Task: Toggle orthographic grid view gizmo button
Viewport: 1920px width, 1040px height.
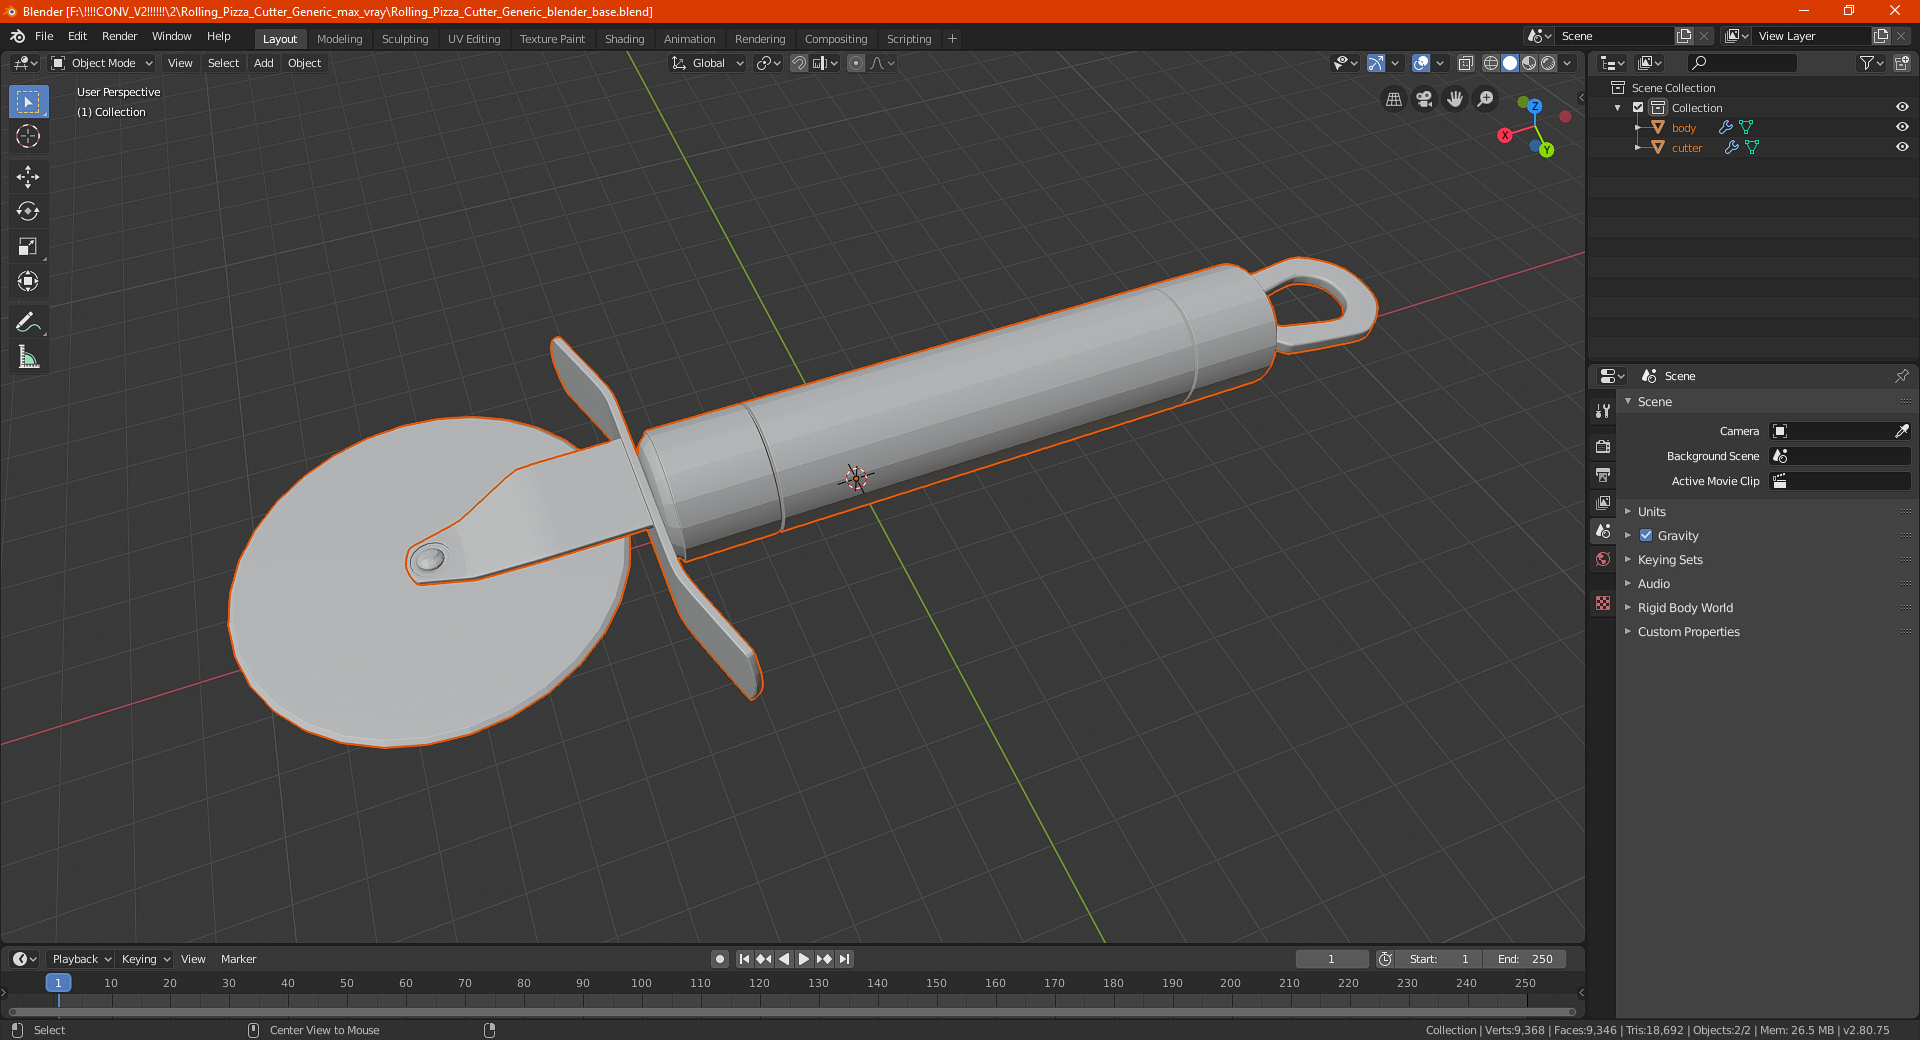Action: click(1393, 99)
